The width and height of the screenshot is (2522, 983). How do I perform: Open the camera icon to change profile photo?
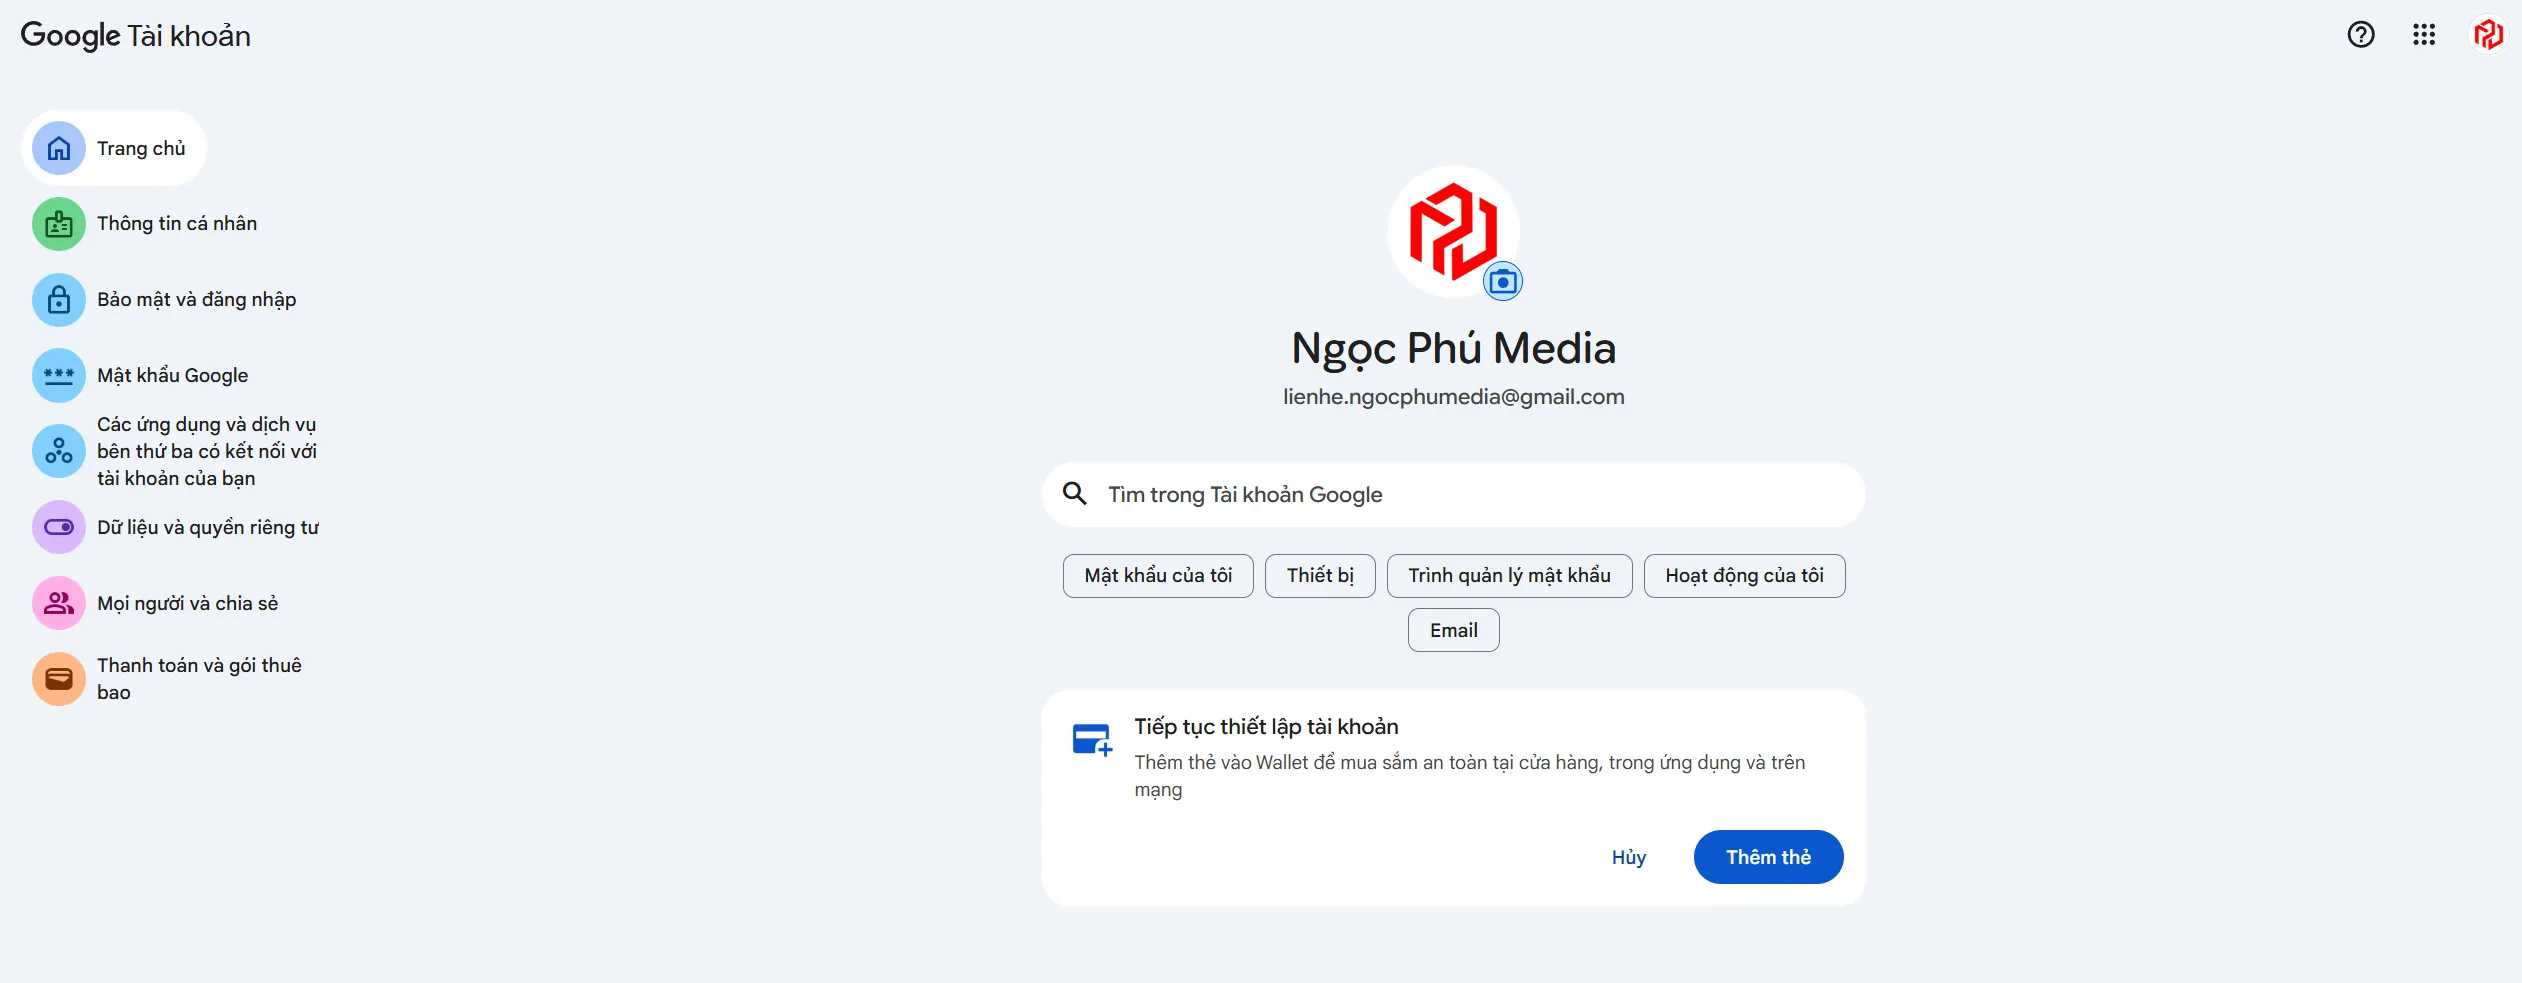pos(1504,280)
